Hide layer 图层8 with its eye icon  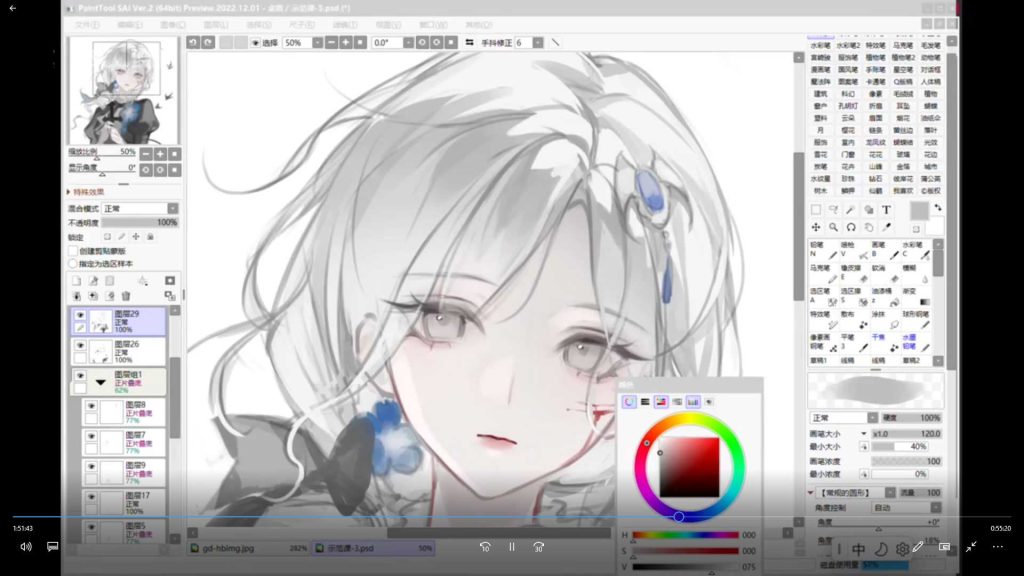coord(91,406)
